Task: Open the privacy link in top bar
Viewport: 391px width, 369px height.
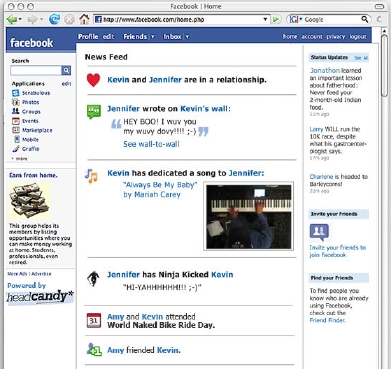Action: click(336, 37)
